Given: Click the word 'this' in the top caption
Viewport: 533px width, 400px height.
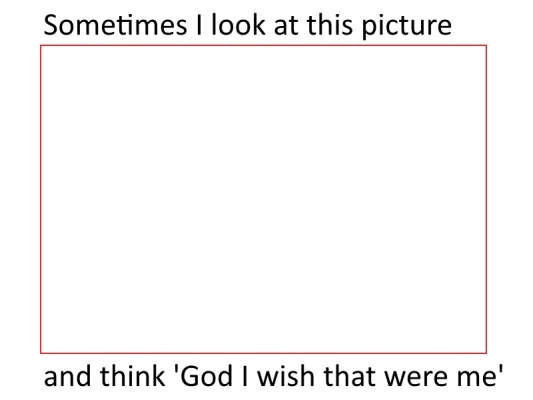Looking at the screenshot, I should click(330, 25).
